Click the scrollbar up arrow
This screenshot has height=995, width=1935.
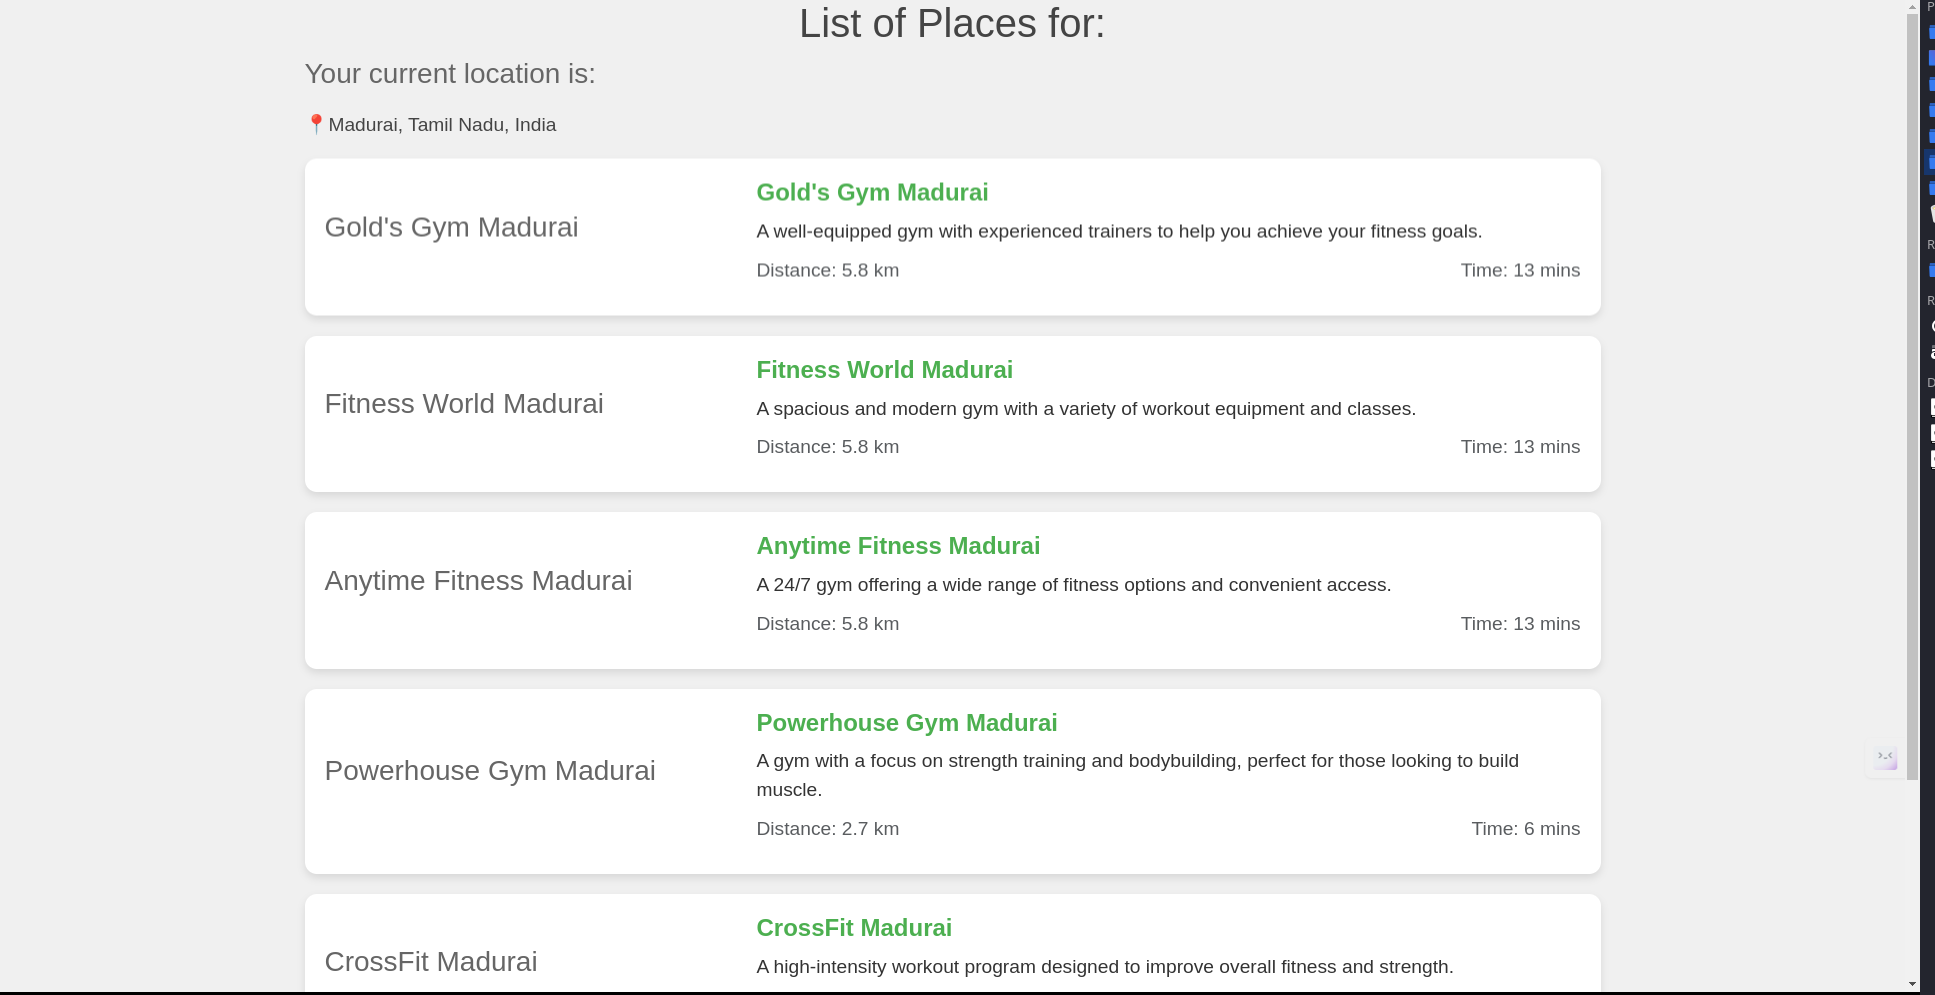pyautogui.click(x=1912, y=8)
